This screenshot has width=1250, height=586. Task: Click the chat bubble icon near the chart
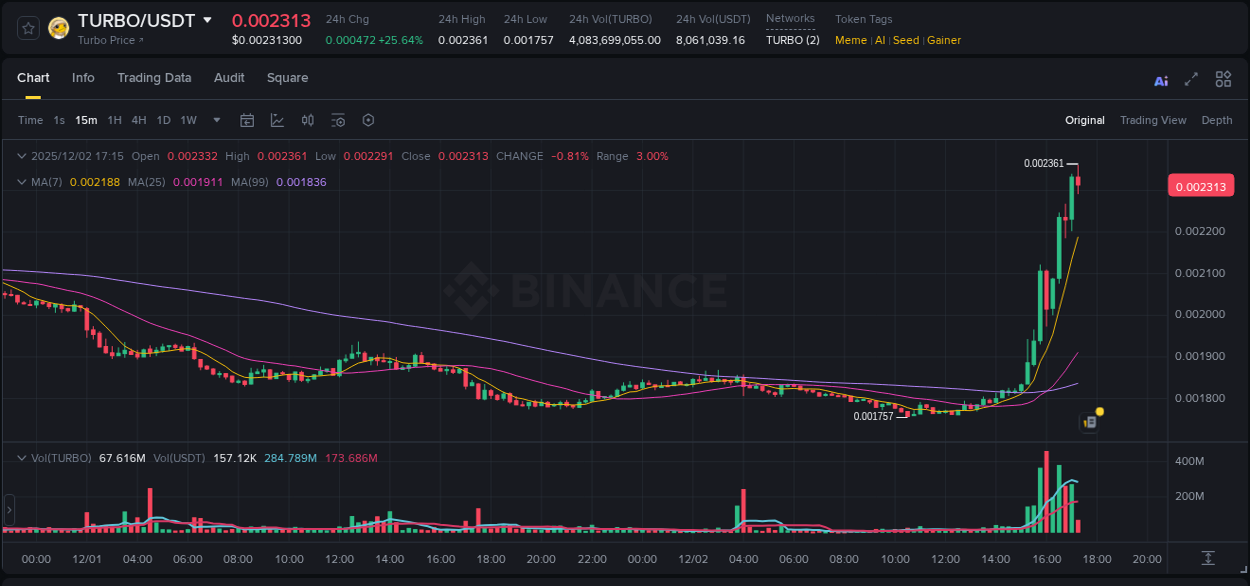1088,422
